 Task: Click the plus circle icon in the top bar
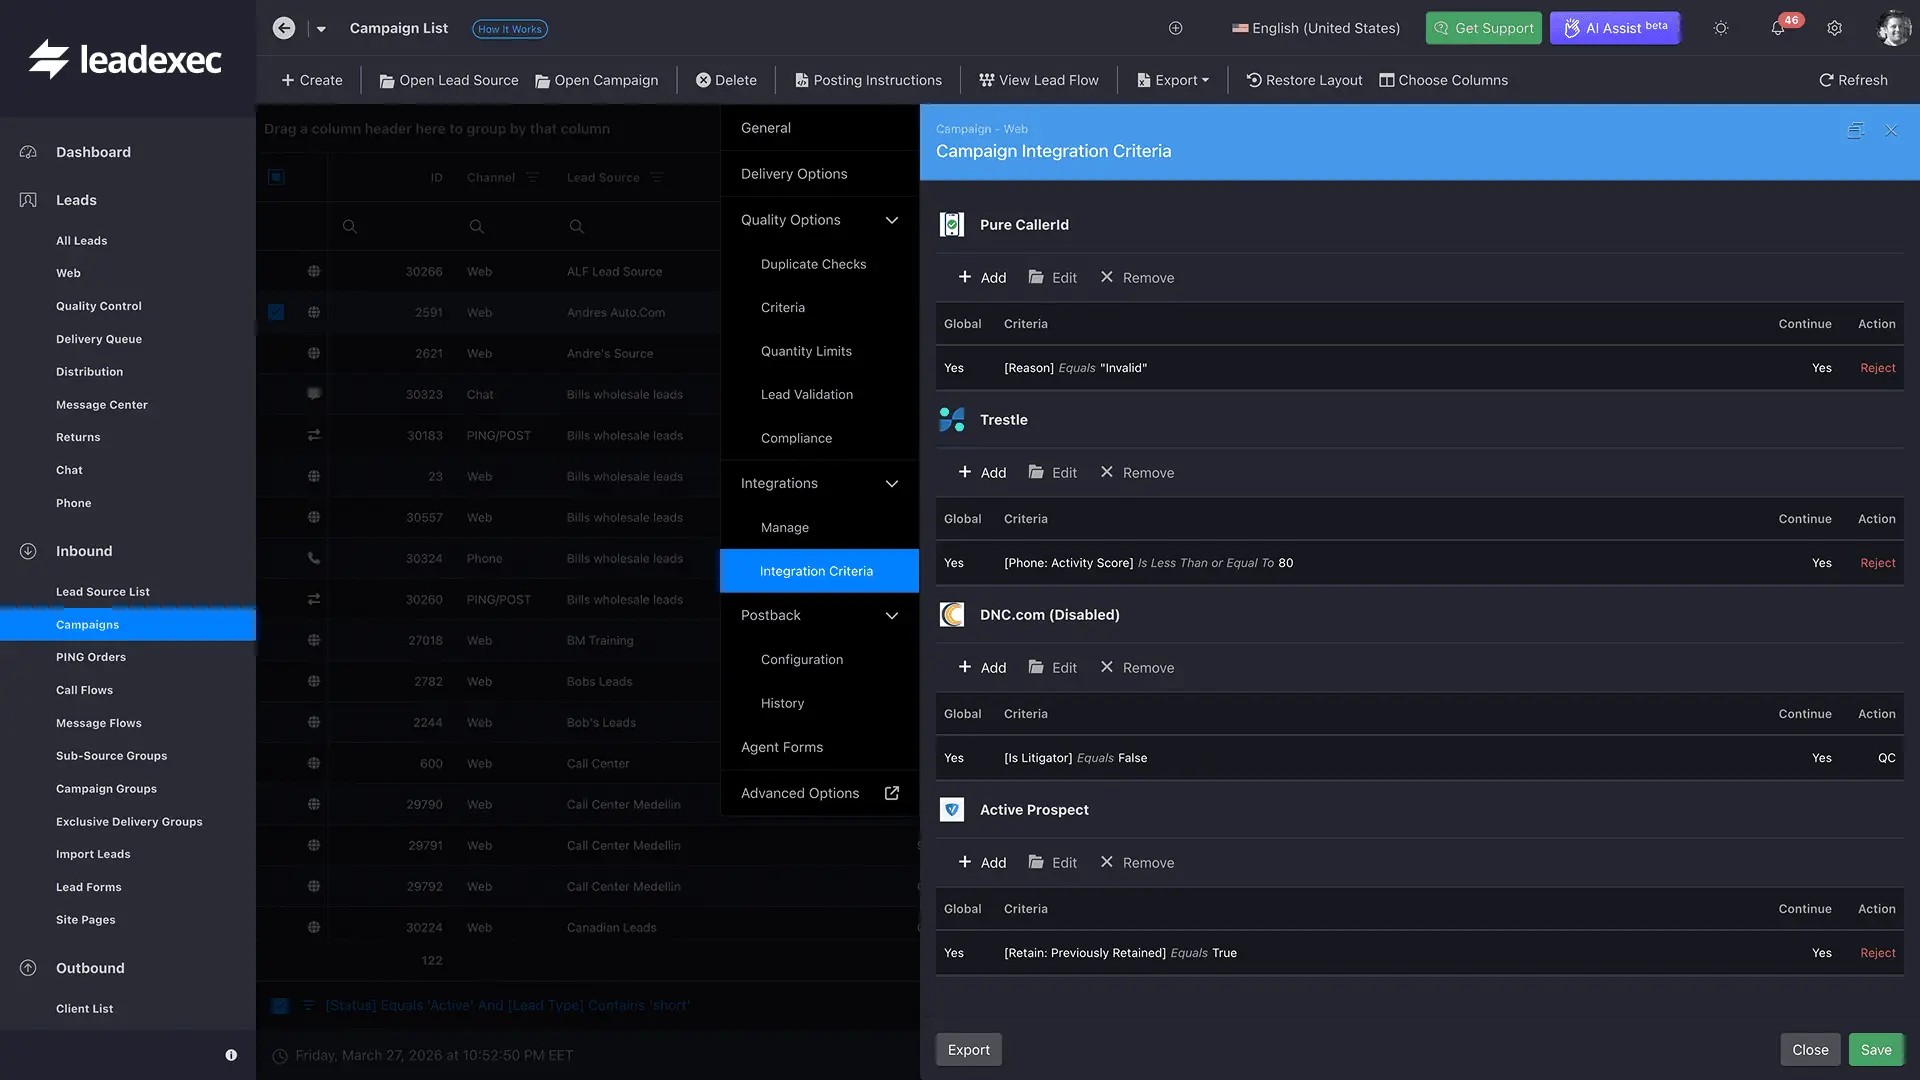1176,28
